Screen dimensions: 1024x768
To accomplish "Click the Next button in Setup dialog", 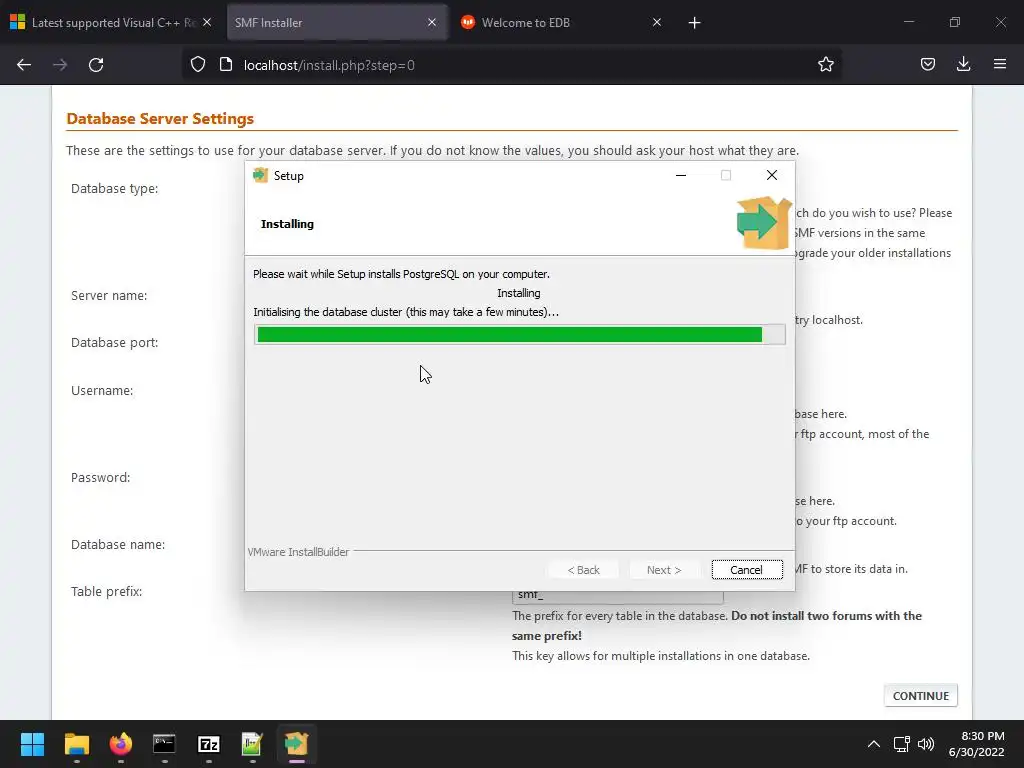I will pyautogui.click(x=664, y=569).
